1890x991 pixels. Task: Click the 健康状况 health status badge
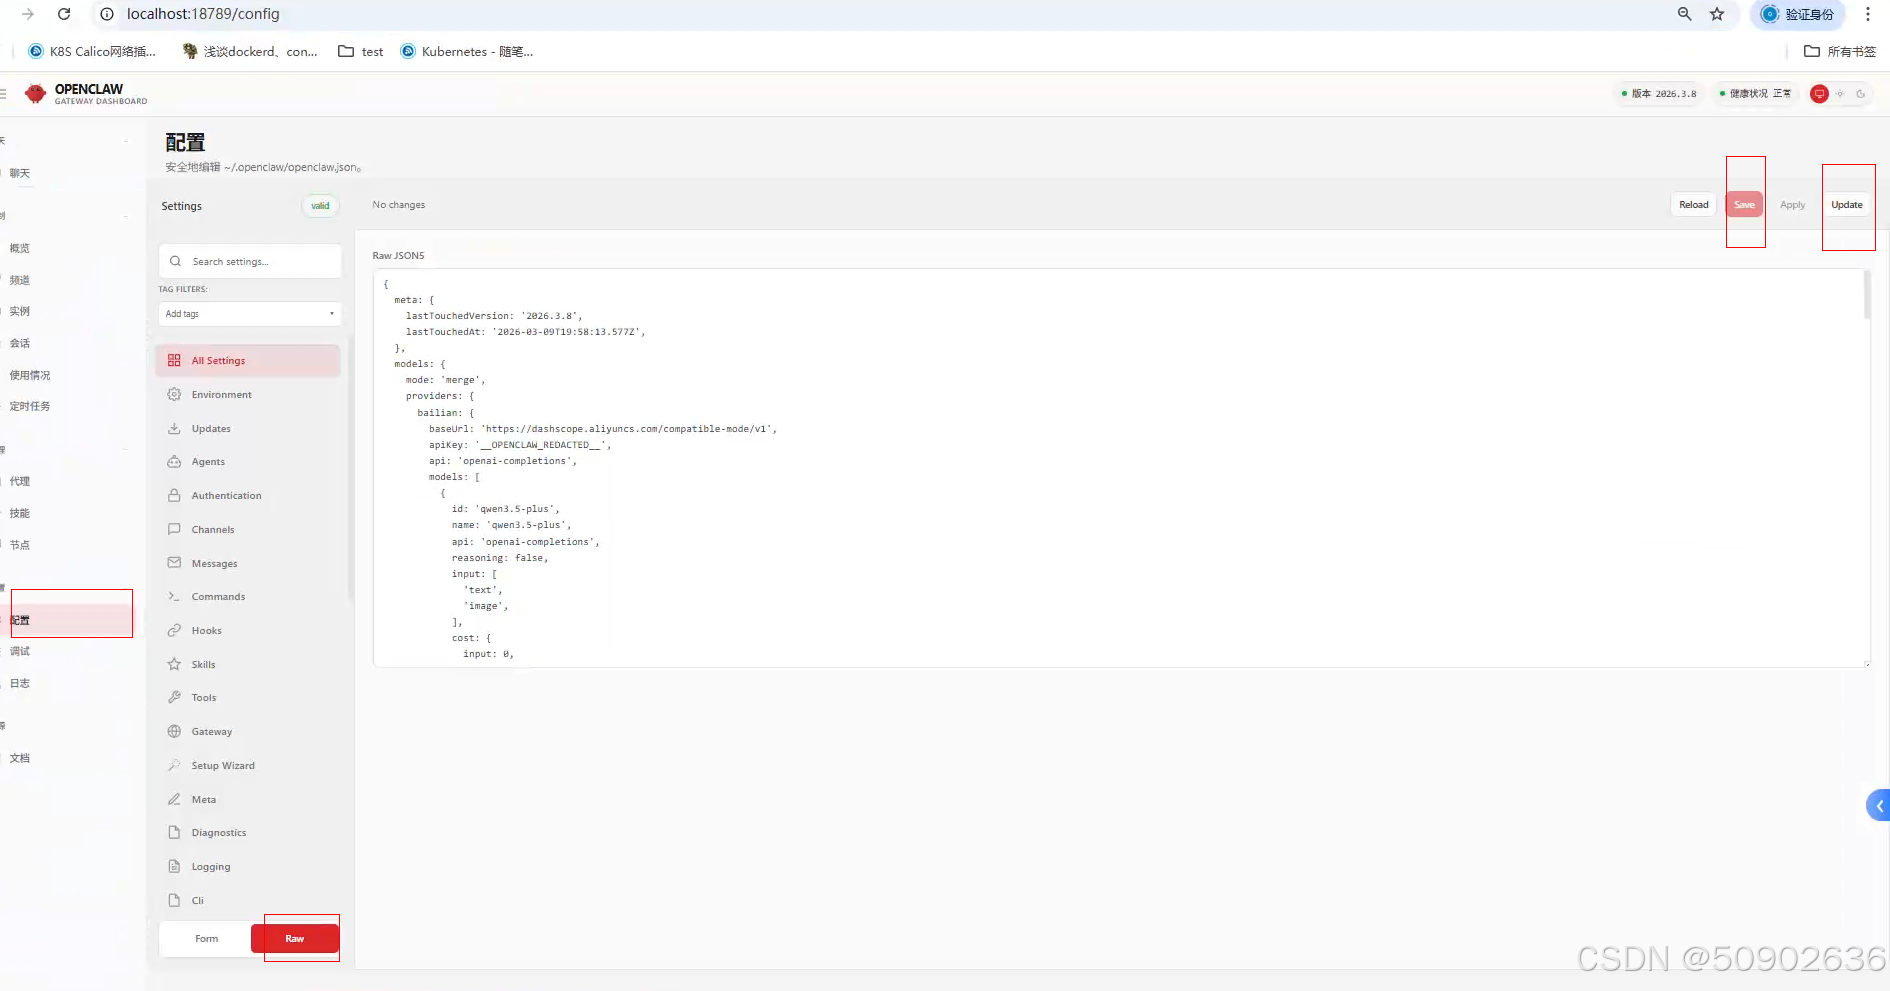pos(1756,94)
